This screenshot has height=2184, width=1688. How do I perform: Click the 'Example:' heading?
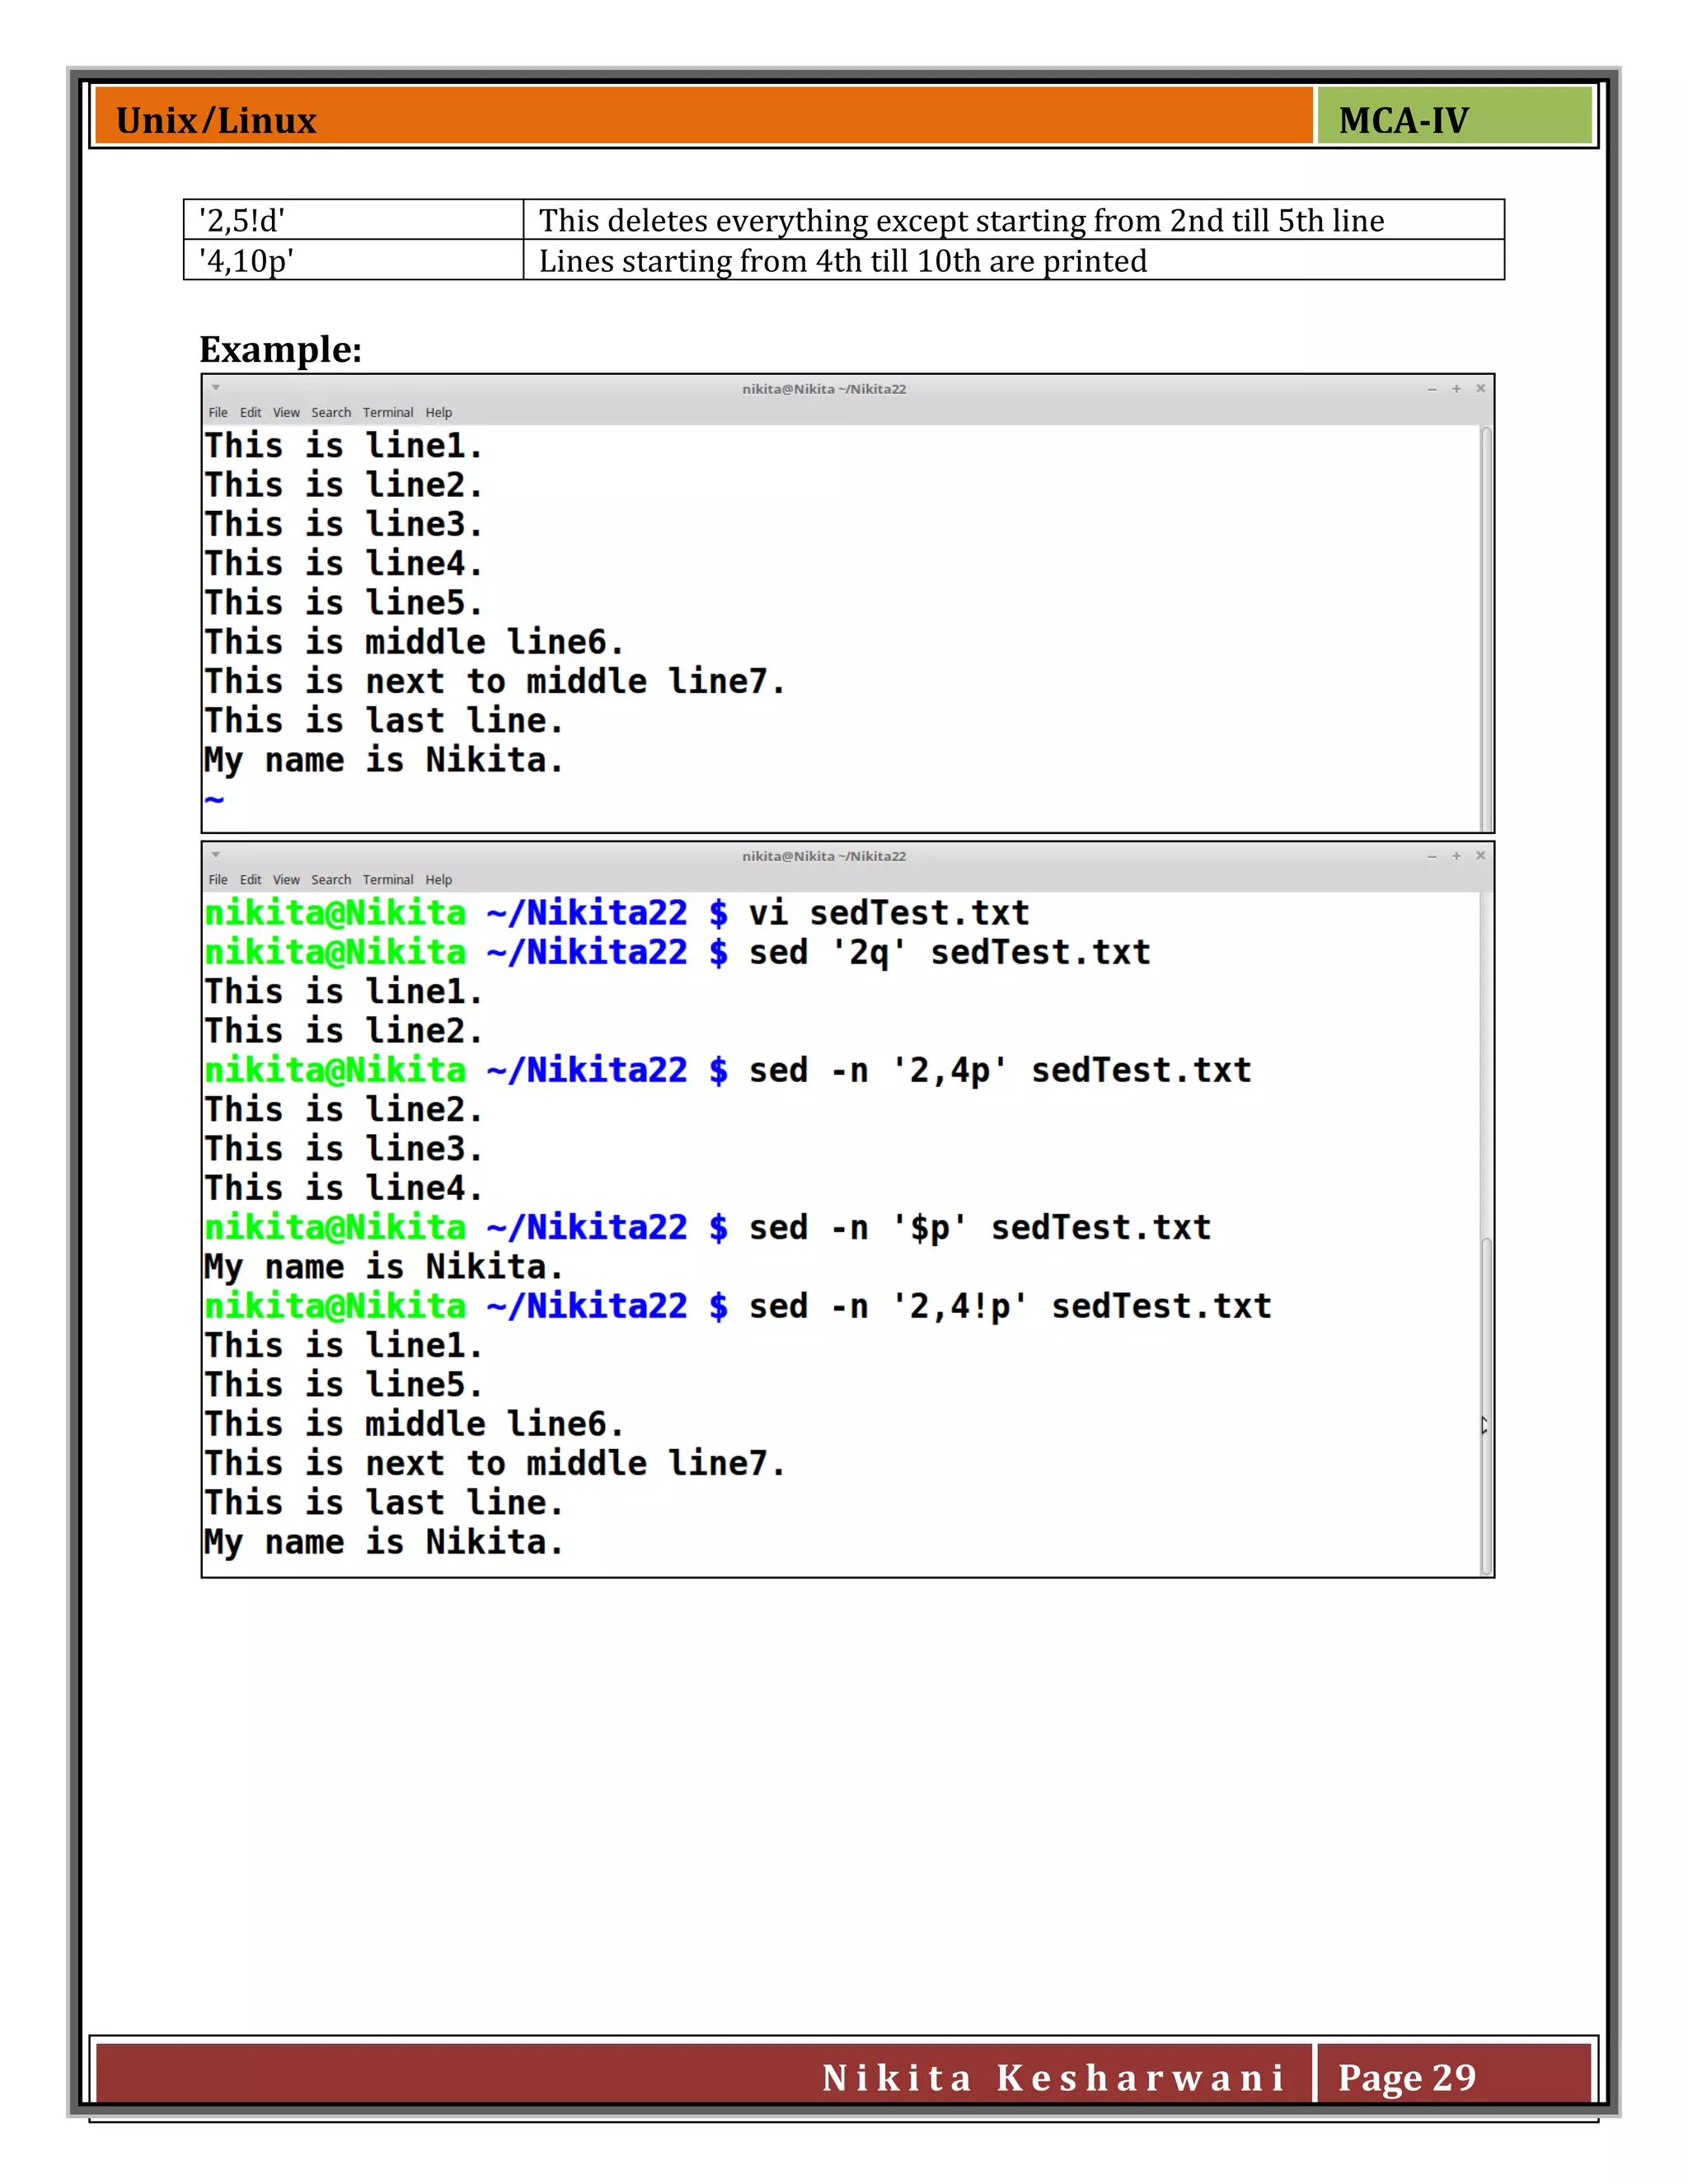click(x=280, y=349)
